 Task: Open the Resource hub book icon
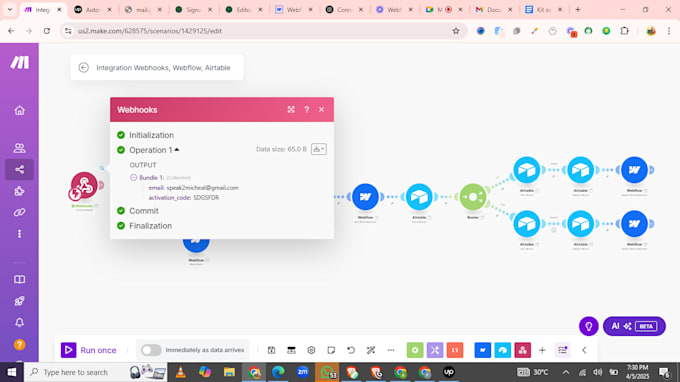20,280
